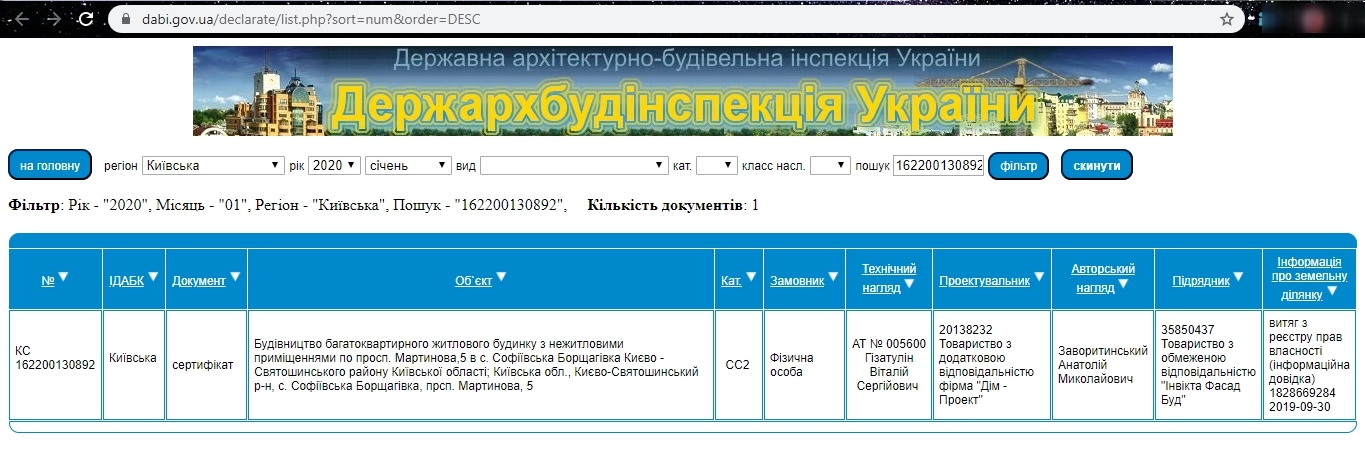Select the Заворитинський Анатолій Миколайович cell
Image resolution: width=1365 pixels, height=449 pixels.
point(1103,365)
